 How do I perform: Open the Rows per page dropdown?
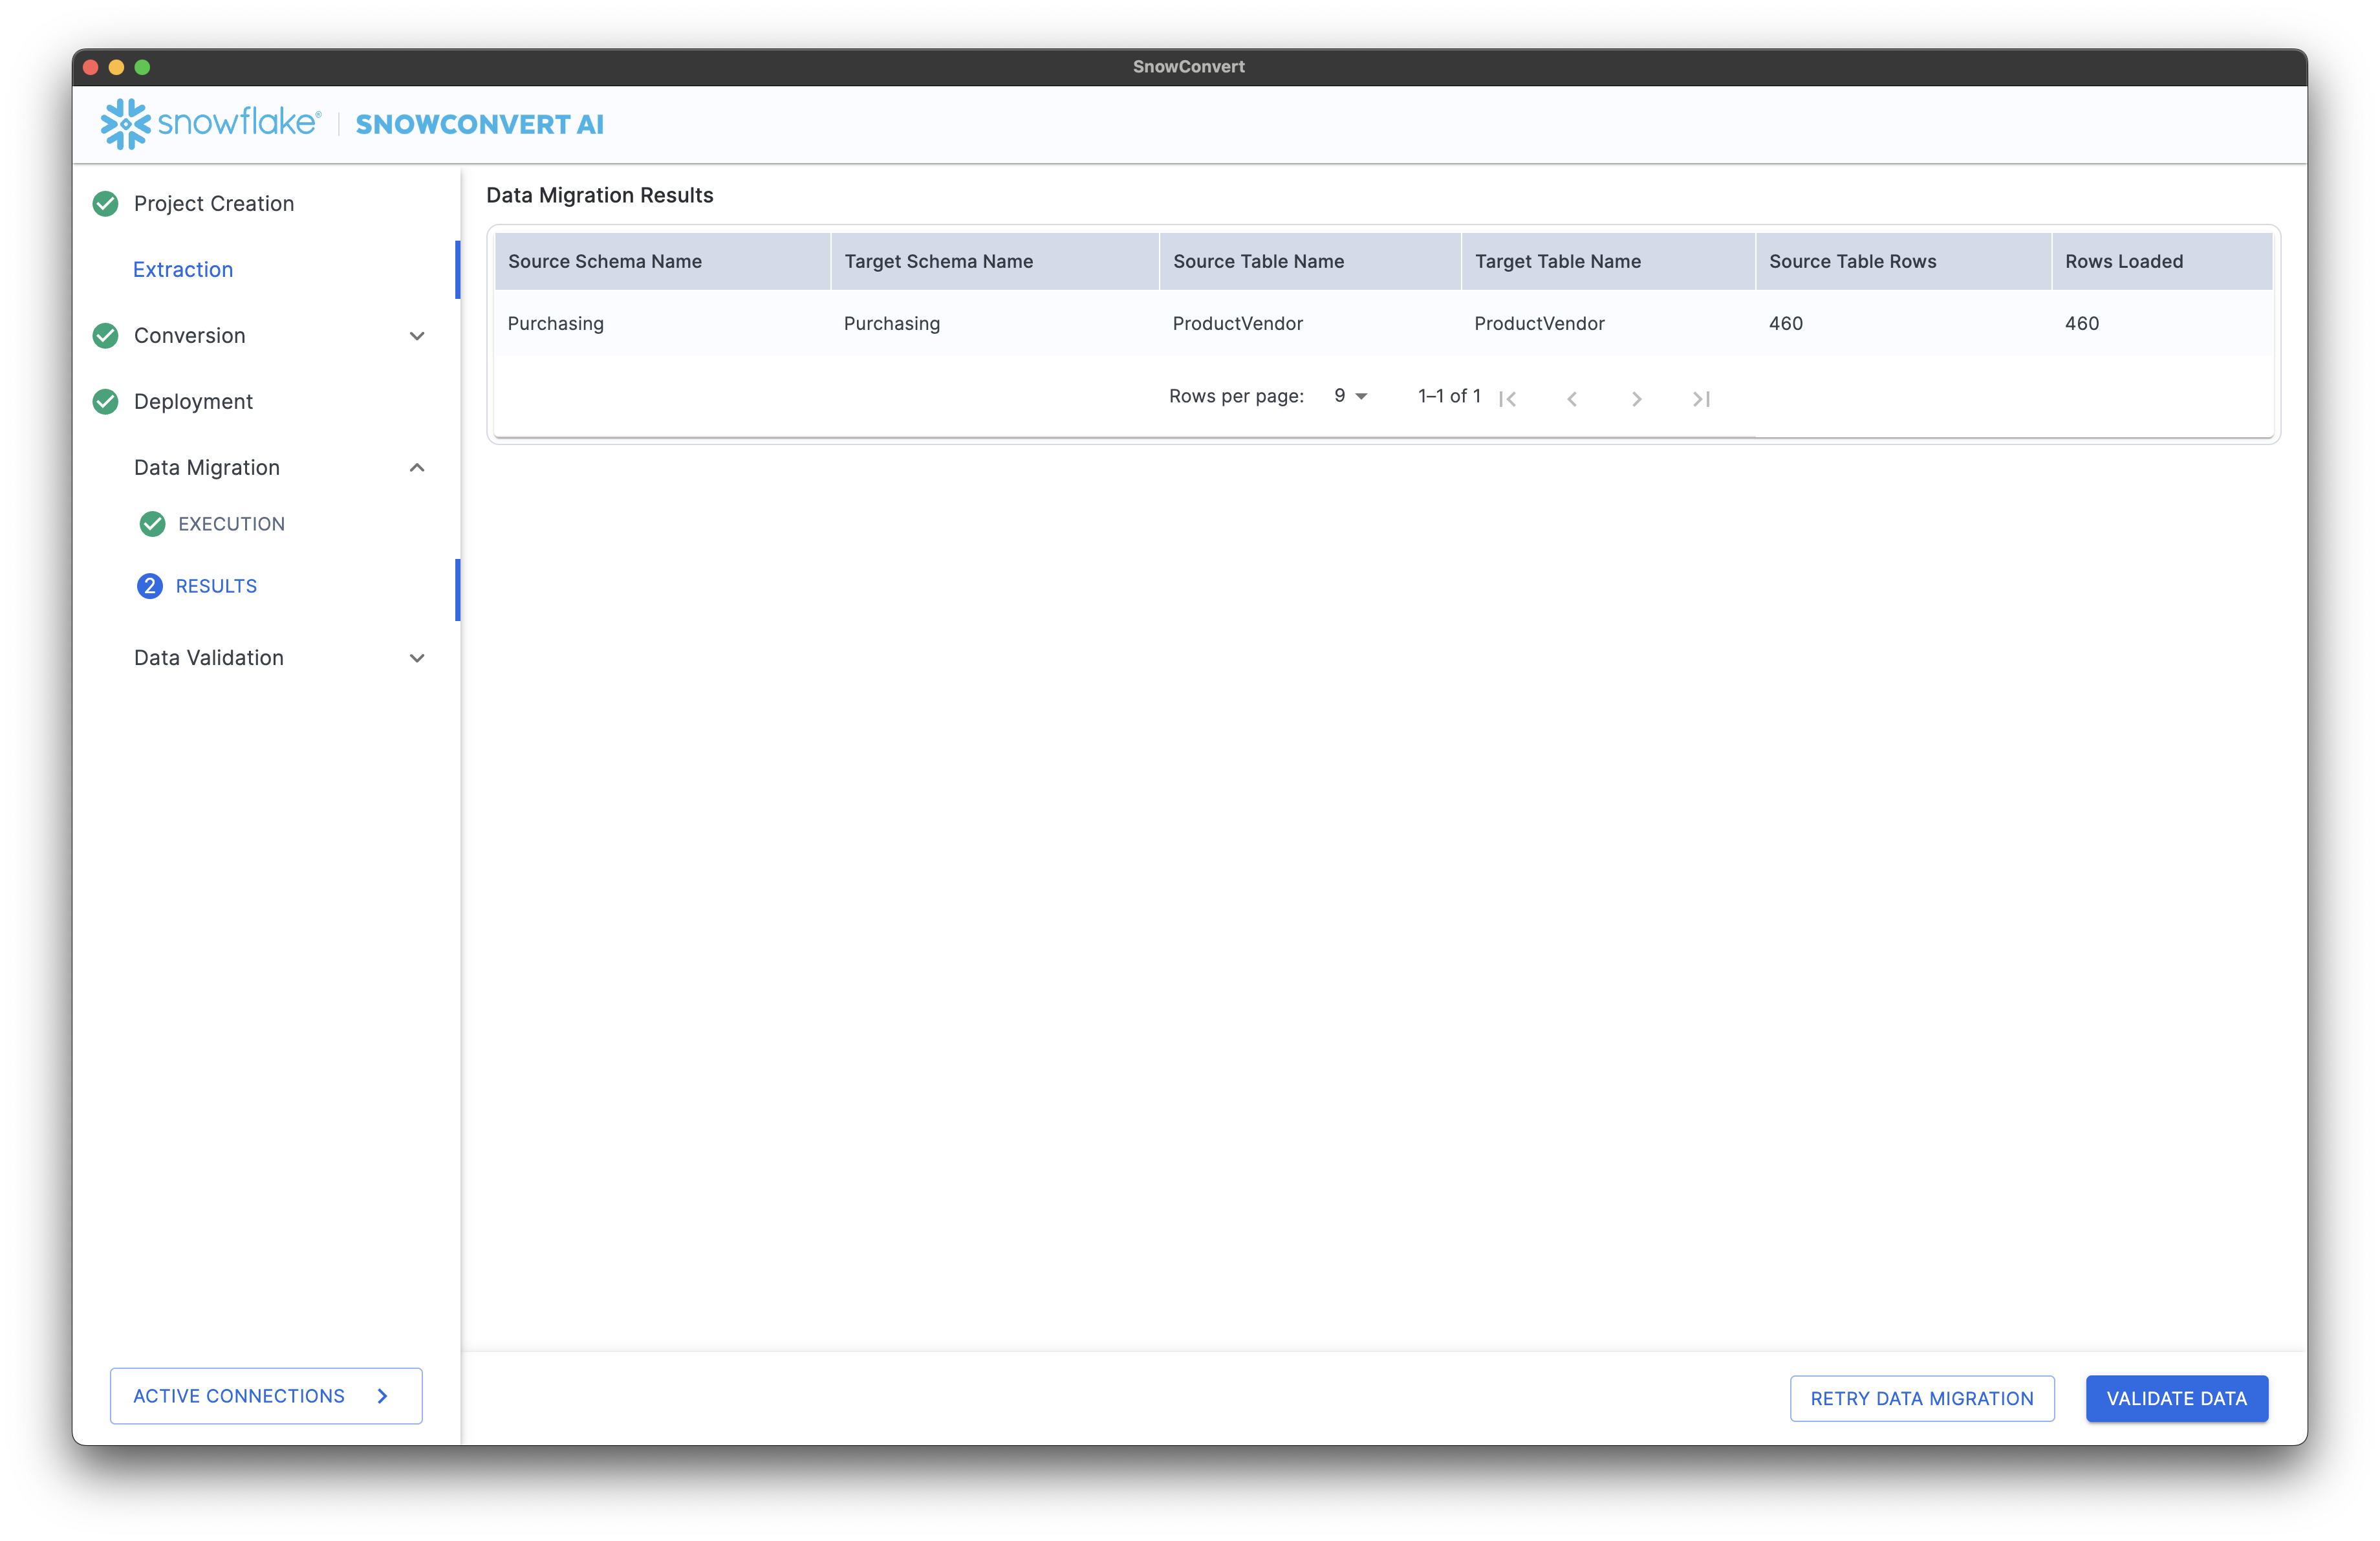pyautogui.click(x=1350, y=396)
